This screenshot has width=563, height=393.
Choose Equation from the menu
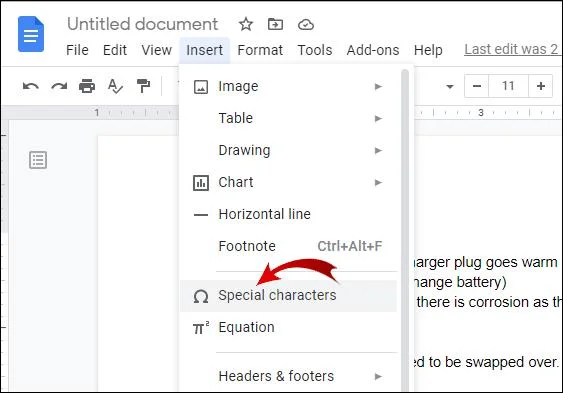(288, 327)
